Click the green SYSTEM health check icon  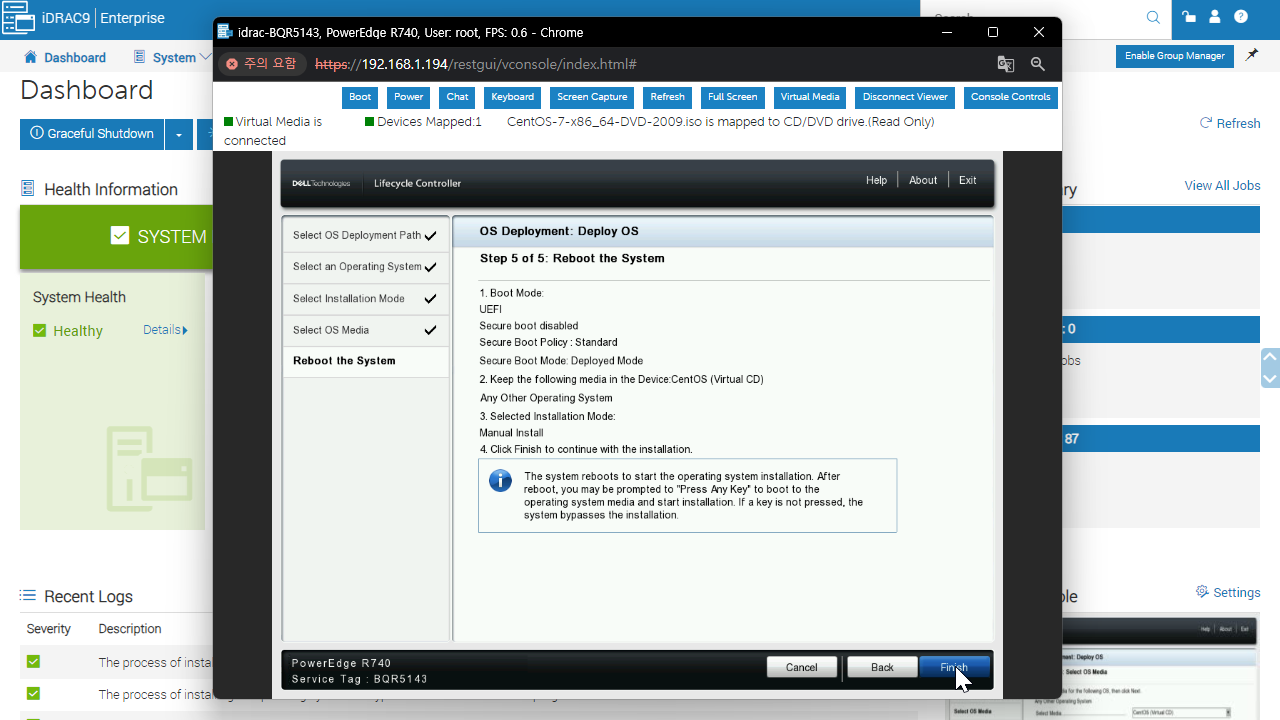[120, 236]
